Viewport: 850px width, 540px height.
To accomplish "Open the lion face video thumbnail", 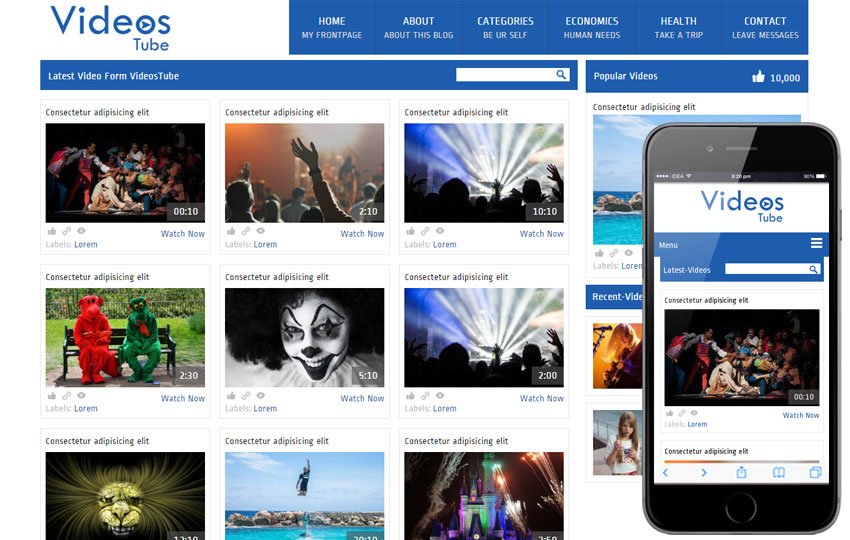I will click(125, 496).
